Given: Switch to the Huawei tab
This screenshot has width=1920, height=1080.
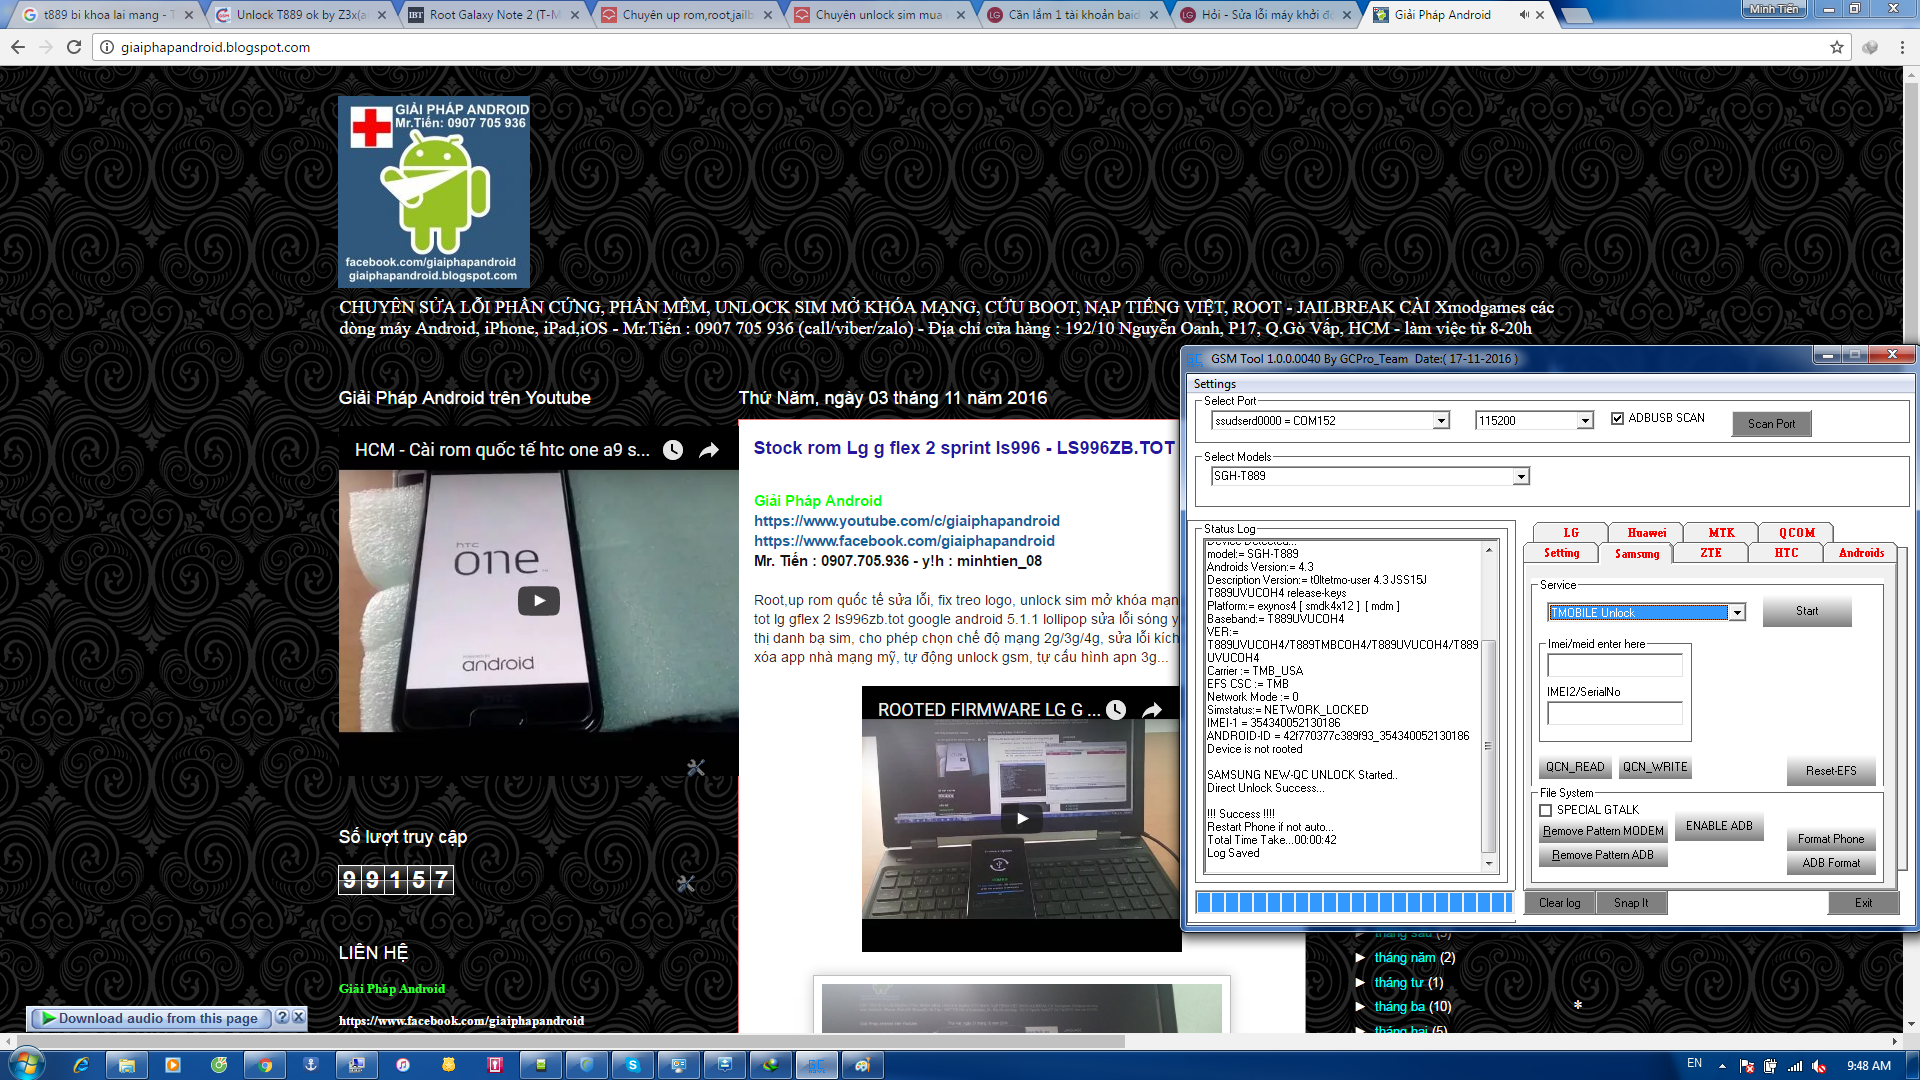Looking at the screenshot, I should [1646, 533].
